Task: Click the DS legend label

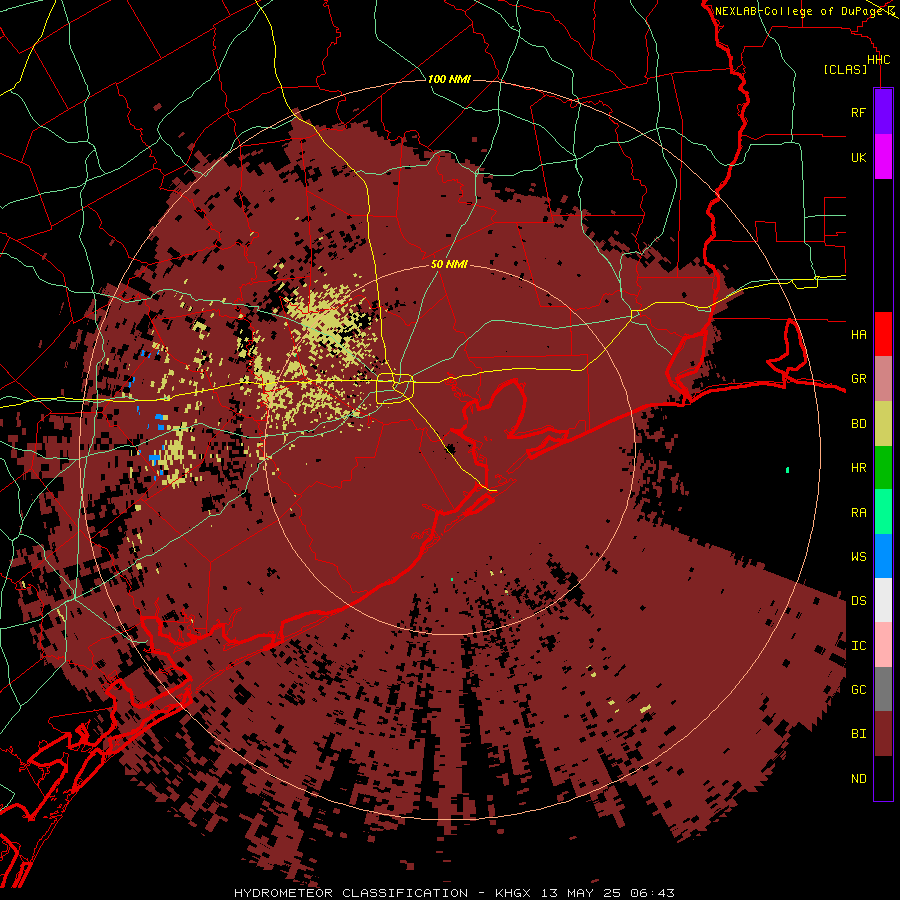Action: (x=859, y=601)
